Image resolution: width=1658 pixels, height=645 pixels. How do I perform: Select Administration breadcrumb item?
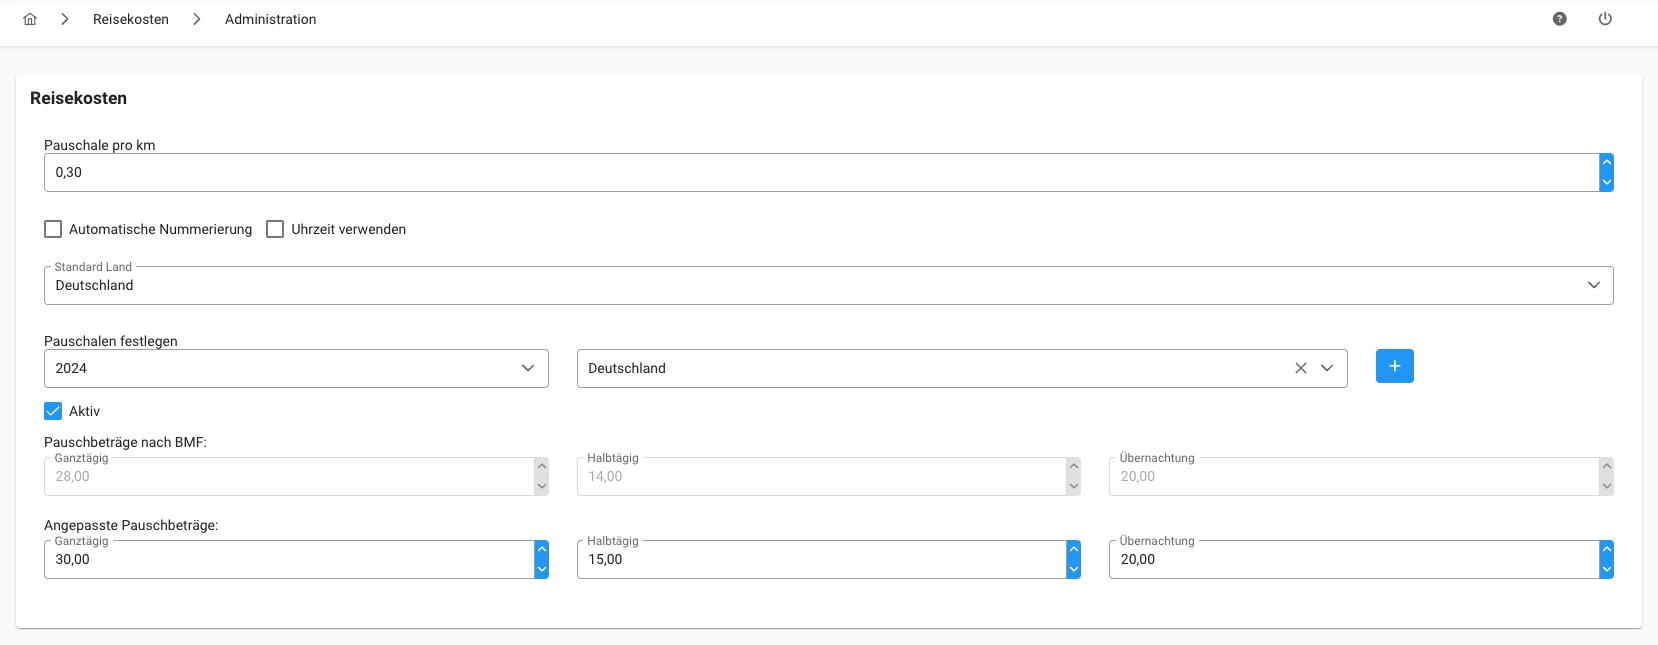tap(270, 19)
